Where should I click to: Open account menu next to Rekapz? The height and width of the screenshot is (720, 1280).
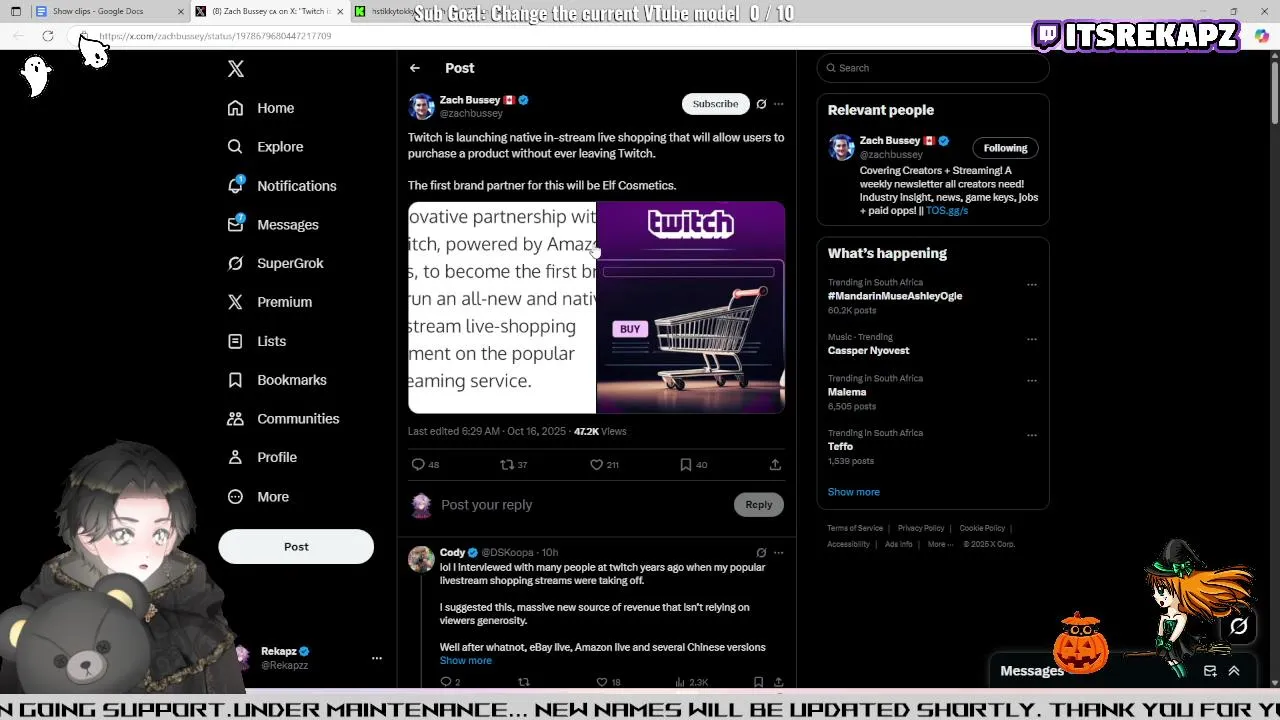(377, 658)
